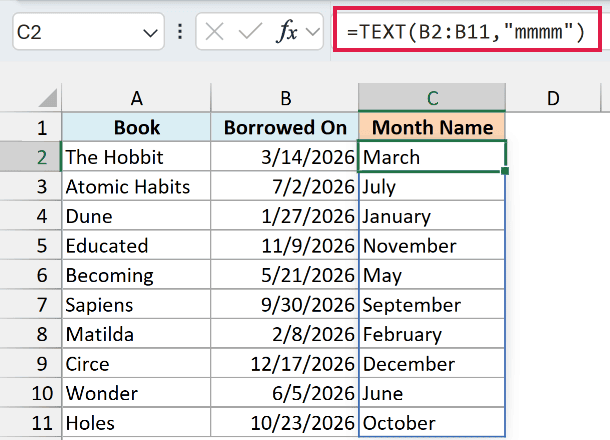The image size is (610, 440).
Task: Select row 8 header
Action: point(31,334)
